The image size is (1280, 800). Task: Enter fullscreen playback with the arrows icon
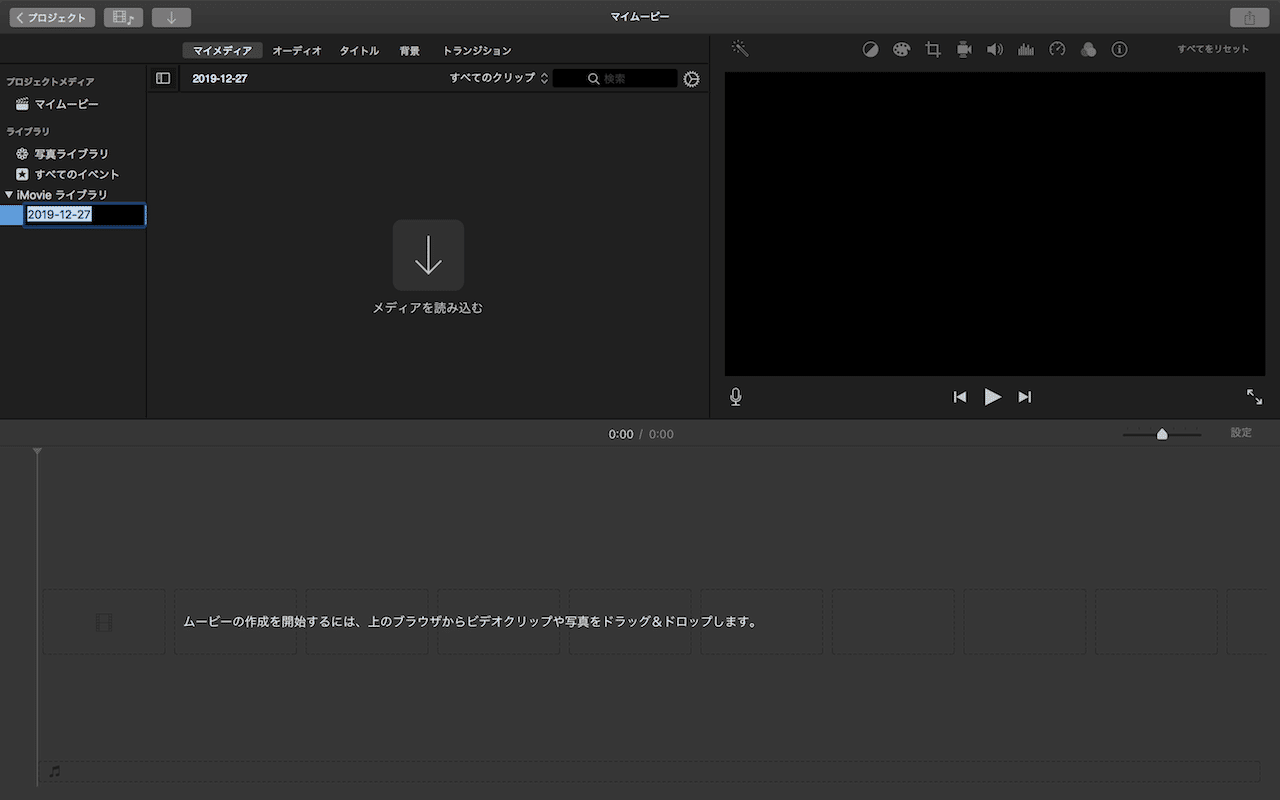tap(1254, 397)
